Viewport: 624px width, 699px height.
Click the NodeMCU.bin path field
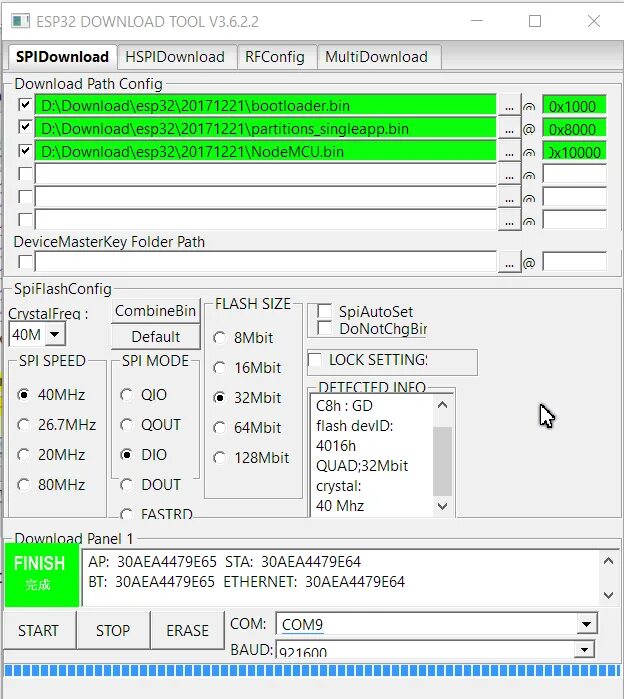pos(265,152)
